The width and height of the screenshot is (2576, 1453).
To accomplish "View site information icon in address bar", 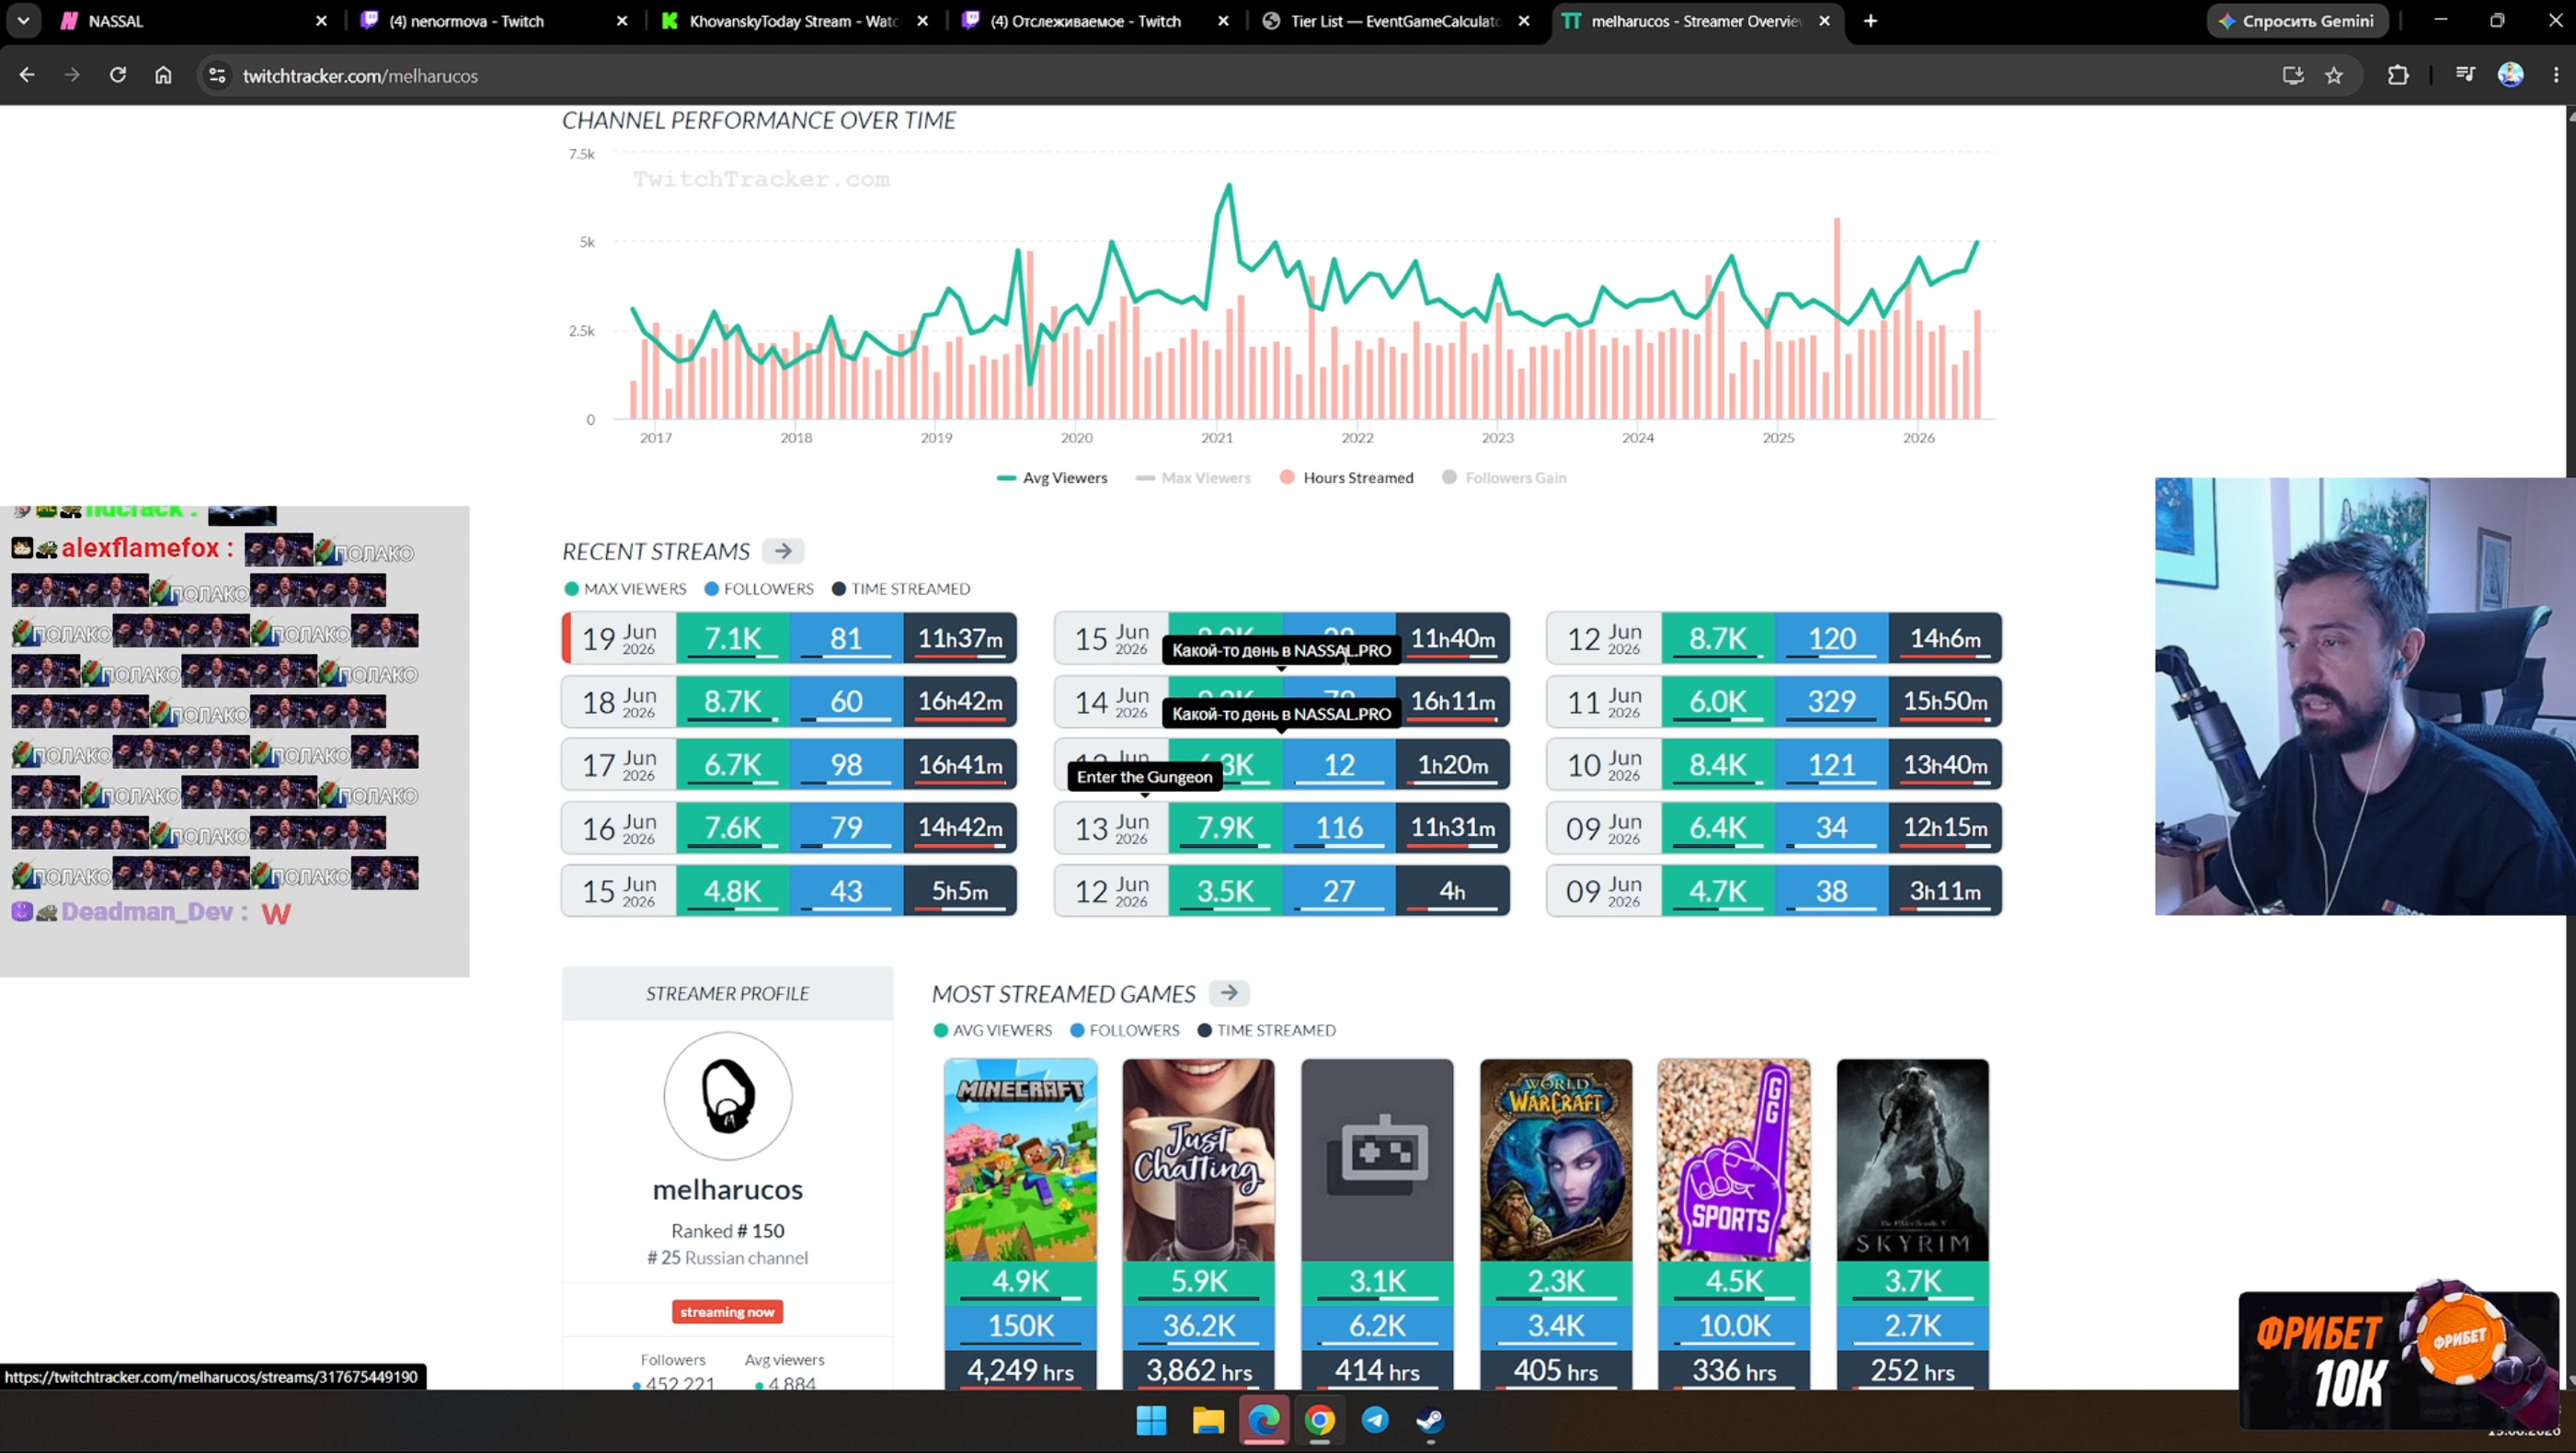I will (217, 75).
